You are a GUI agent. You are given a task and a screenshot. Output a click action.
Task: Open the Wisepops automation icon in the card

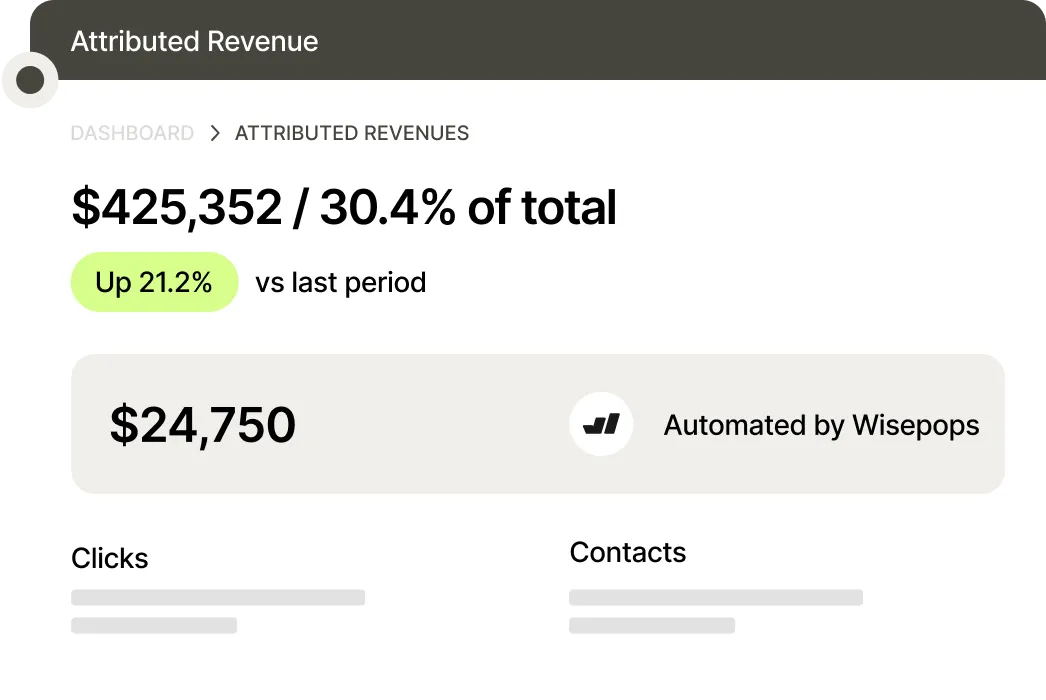(x=601, y=424)
